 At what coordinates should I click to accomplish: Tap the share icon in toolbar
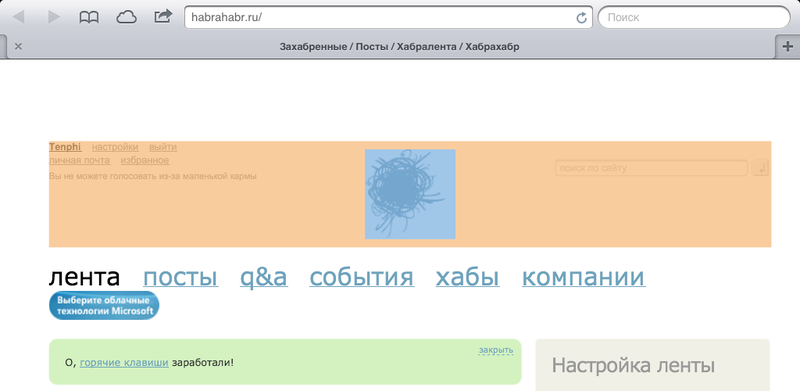163,16
